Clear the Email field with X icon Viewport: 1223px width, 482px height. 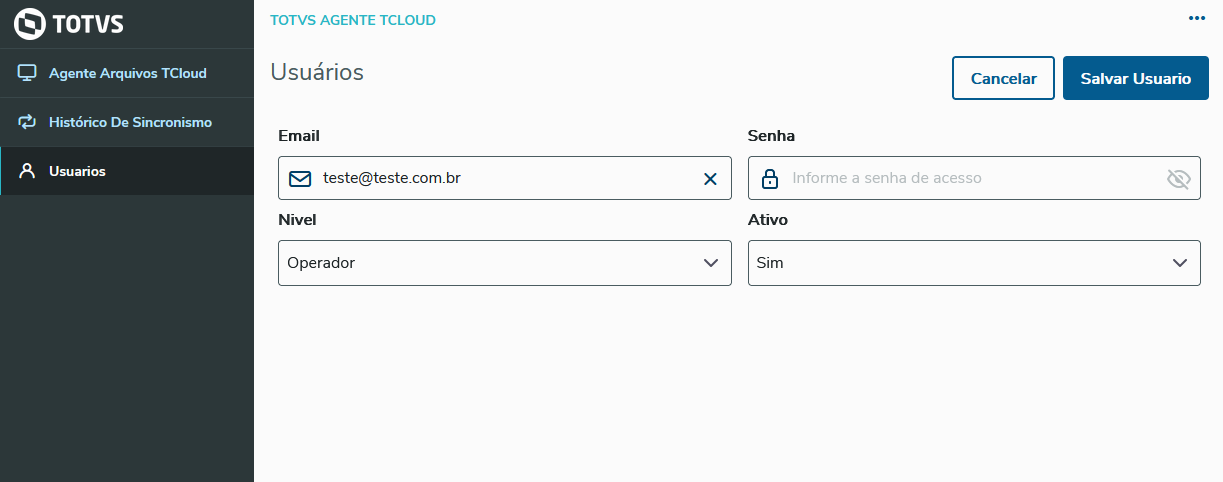pyautogui.click(x=710, y=179)
